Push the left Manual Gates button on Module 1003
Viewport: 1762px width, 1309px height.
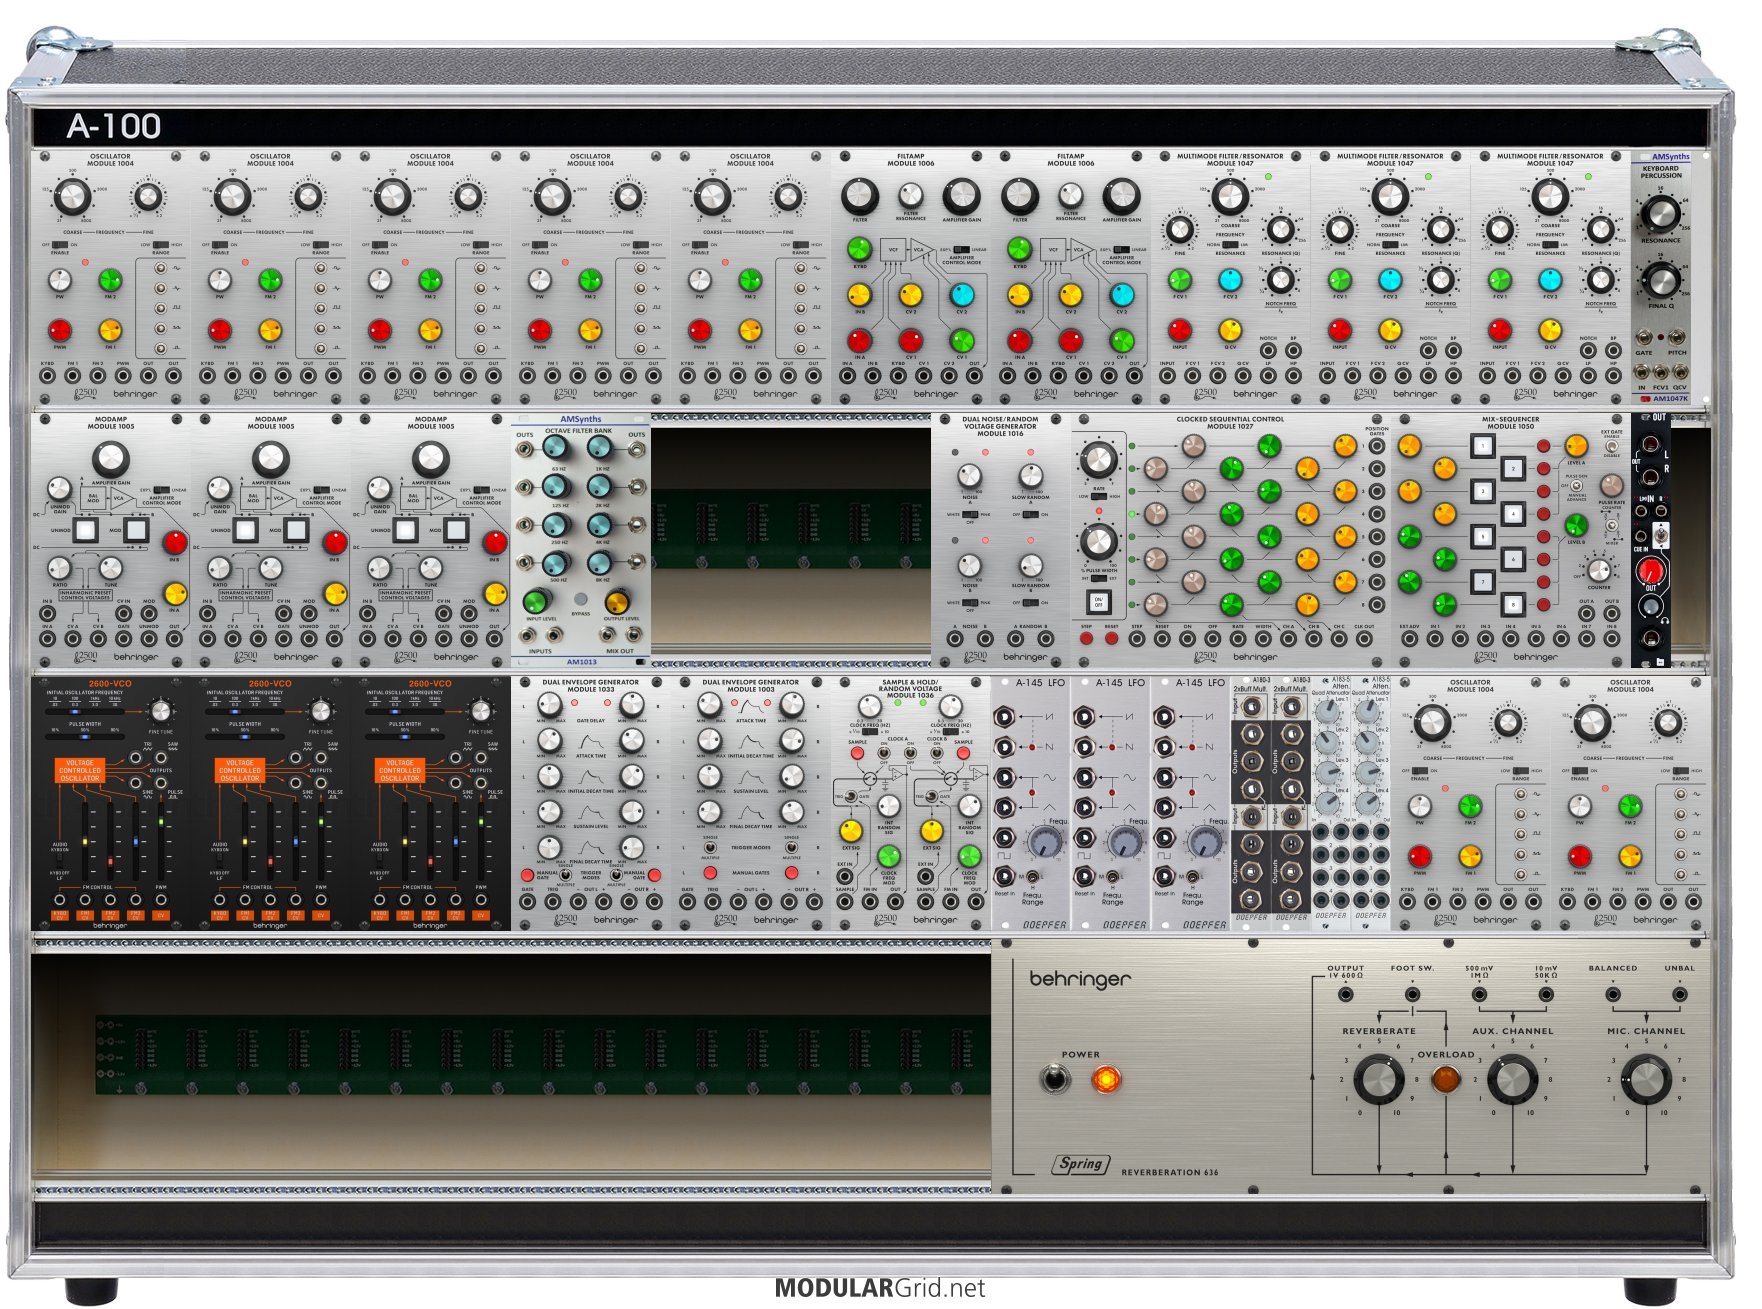[x=709, y=873]
